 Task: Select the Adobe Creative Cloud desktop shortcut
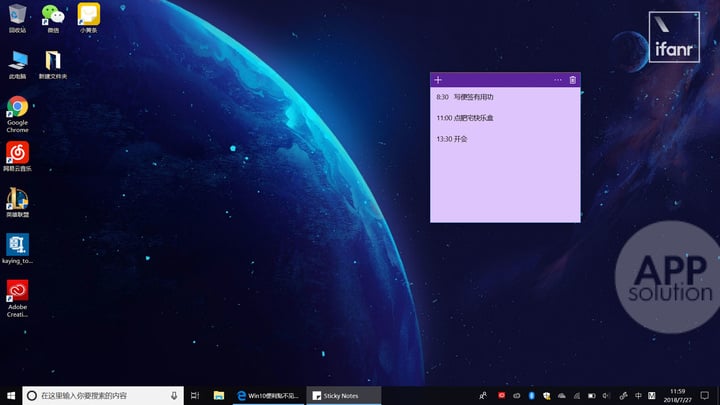point(17,298)
